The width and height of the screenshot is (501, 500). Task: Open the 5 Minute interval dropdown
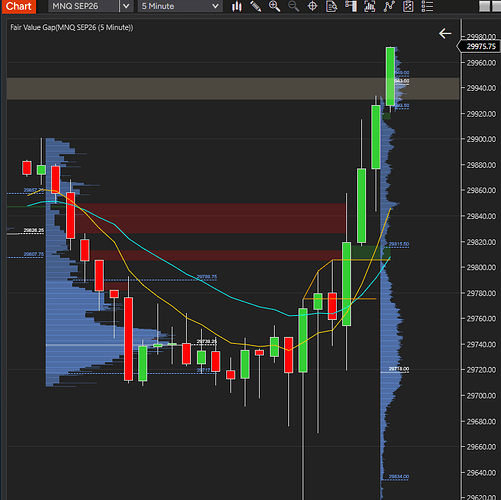[x=180, y=6]
